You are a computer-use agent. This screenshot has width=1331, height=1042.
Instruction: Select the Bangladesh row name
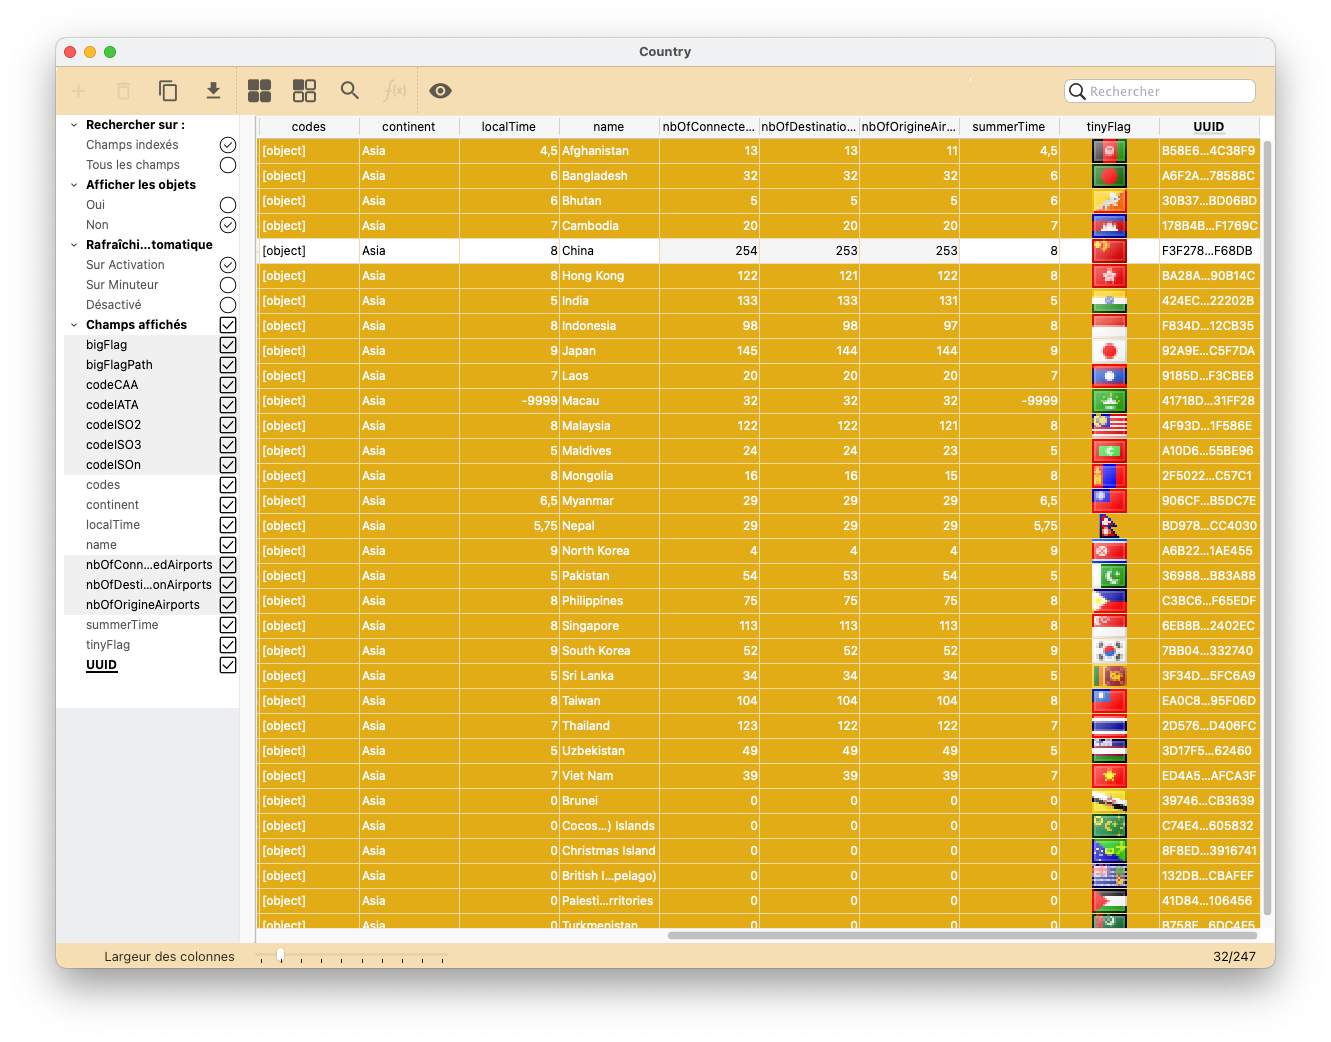[609, 176]
